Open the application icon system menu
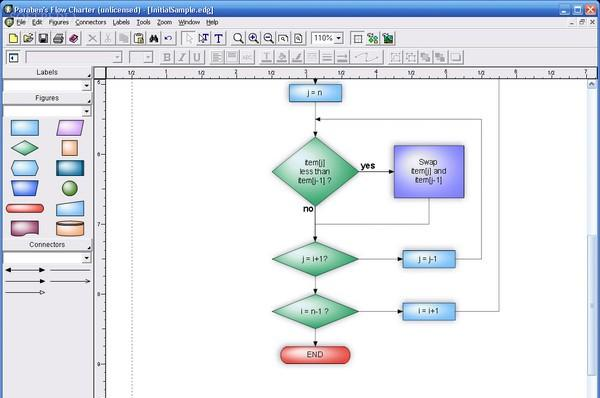The image size is (600, 398). pos(8,9)
